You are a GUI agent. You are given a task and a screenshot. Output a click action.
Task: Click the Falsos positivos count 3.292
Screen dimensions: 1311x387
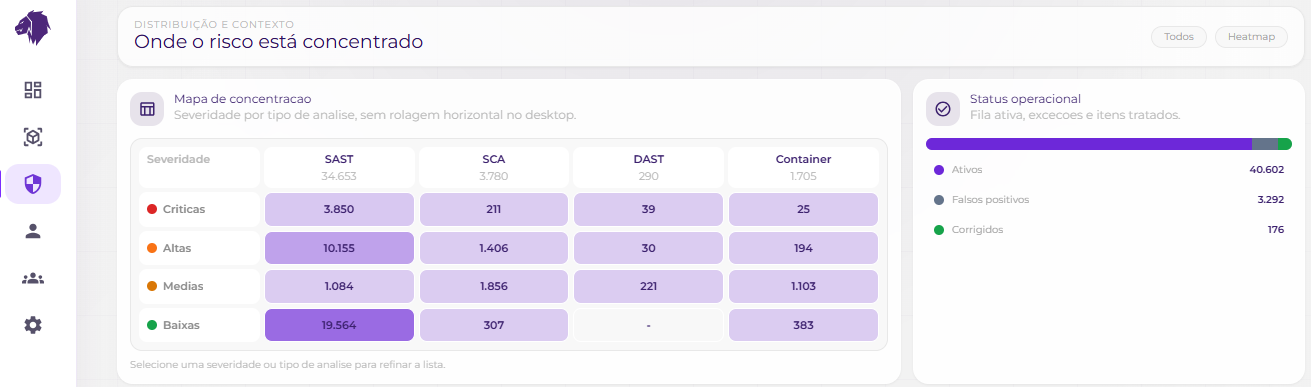pos(1270,199)
